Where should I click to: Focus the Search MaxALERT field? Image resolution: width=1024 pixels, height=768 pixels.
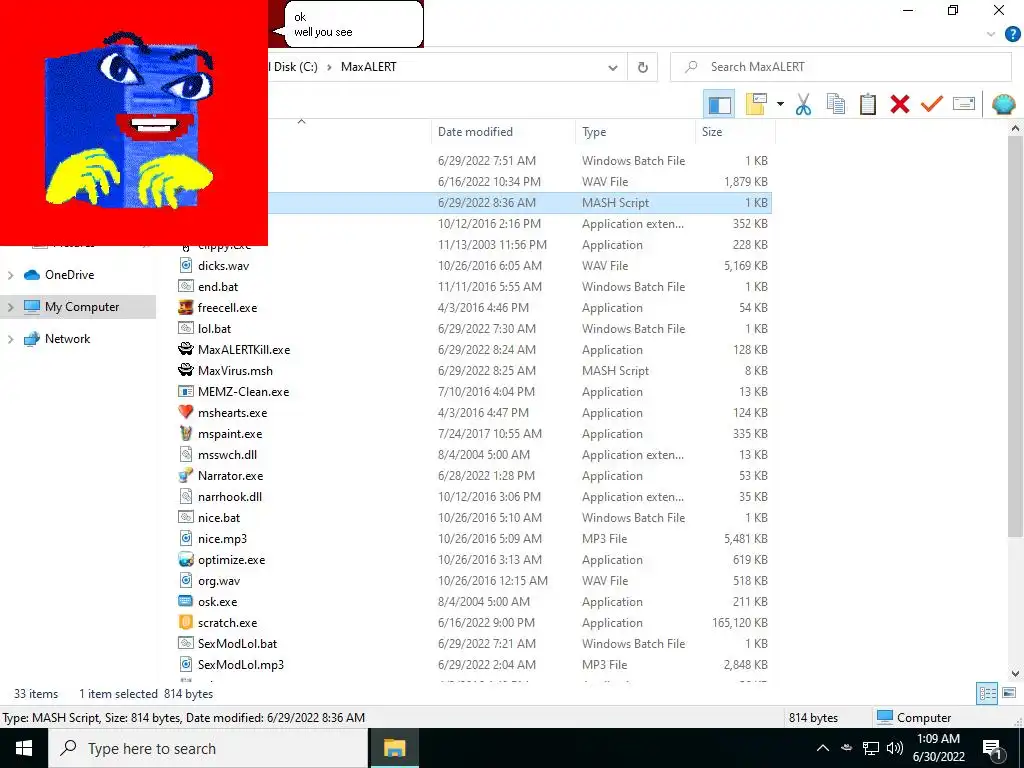pyautogui.click(x=840, y=67)
